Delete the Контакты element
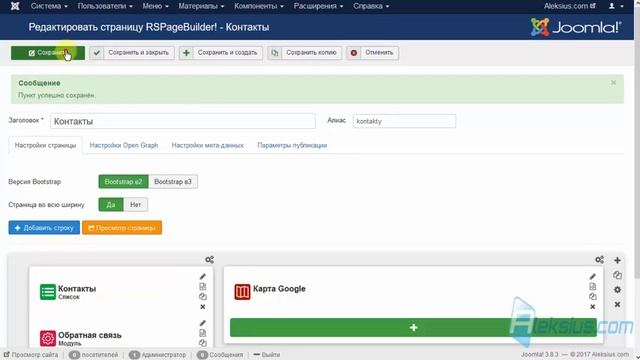 [202, 307]
